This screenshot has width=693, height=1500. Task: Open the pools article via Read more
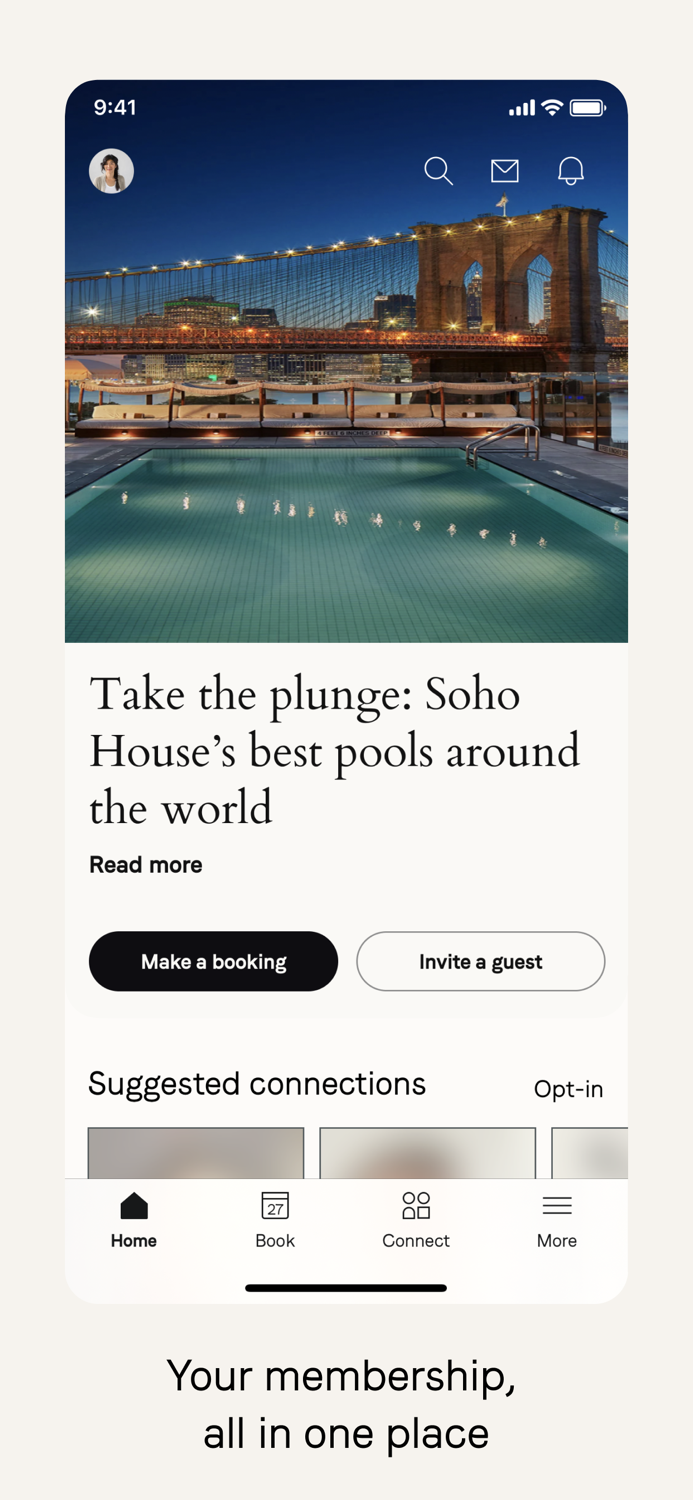[x=145, y=864]
